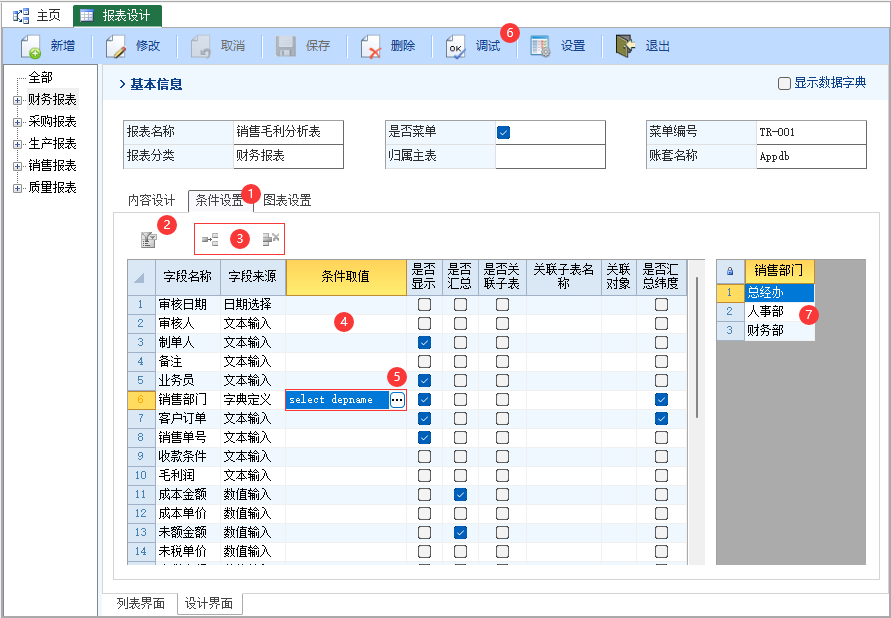Click the home icon on the 主页 tab
This screenshot has width=891, height=618.
point(22,15)
